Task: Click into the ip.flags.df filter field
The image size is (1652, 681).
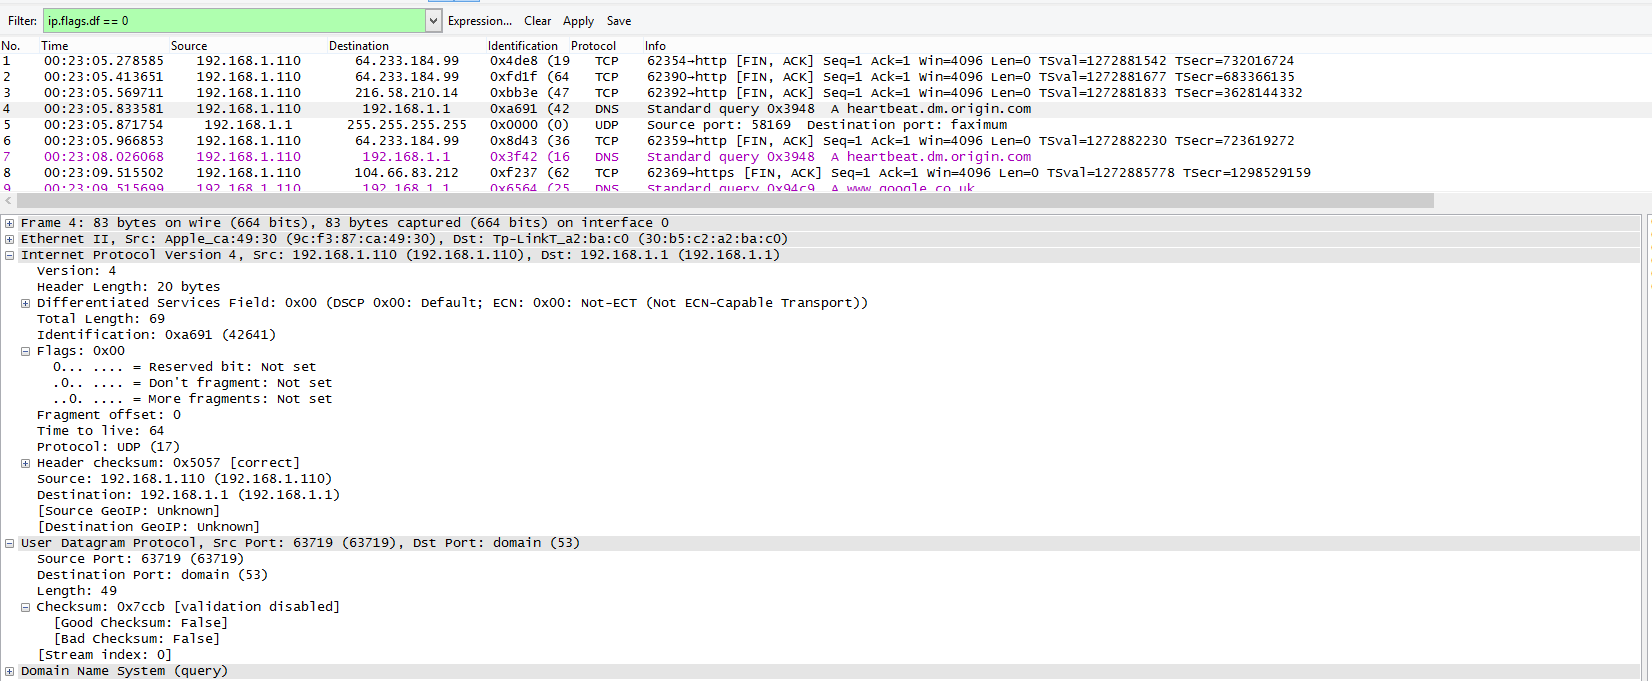Action: (234, 21)
